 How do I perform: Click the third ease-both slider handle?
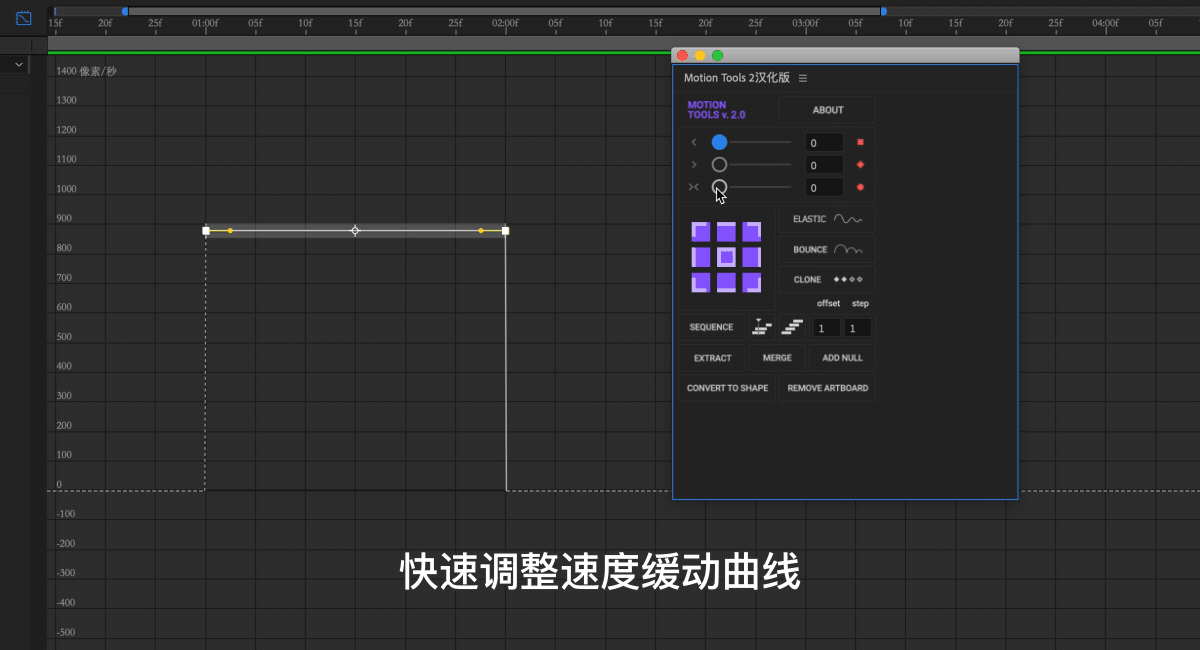(719, 187)
